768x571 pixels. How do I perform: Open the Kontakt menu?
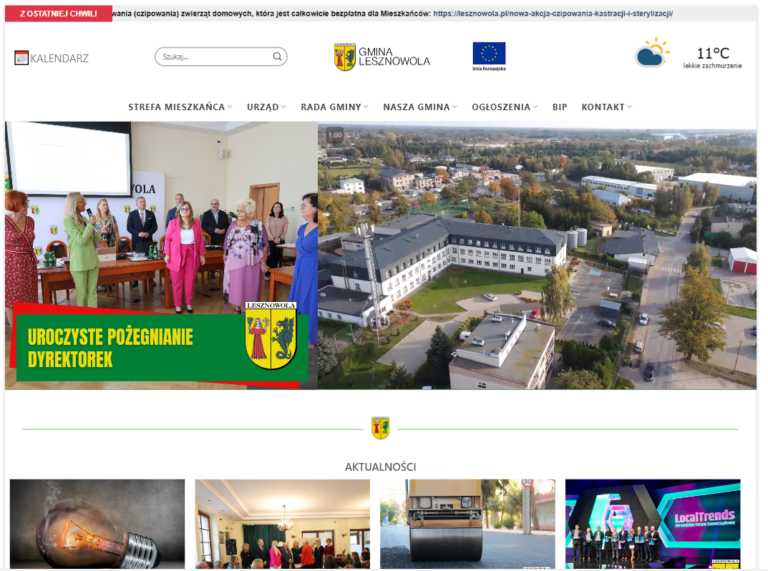[606, 107]
